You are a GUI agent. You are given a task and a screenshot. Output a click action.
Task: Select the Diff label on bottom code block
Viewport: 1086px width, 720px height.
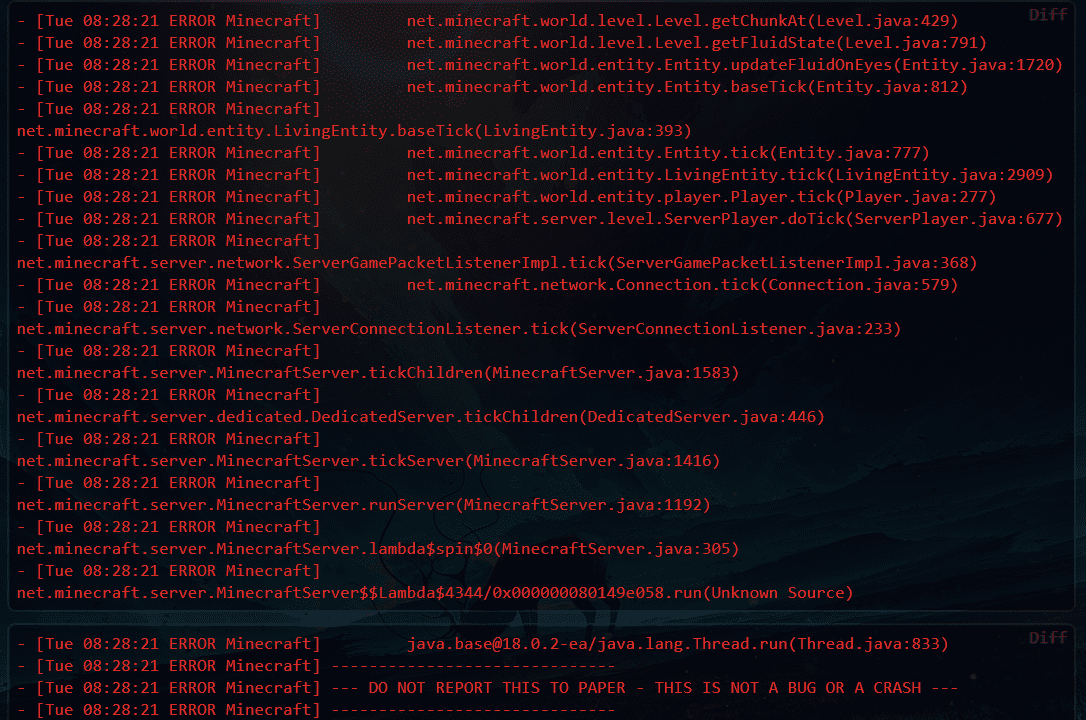click(x=1047, y=638)
